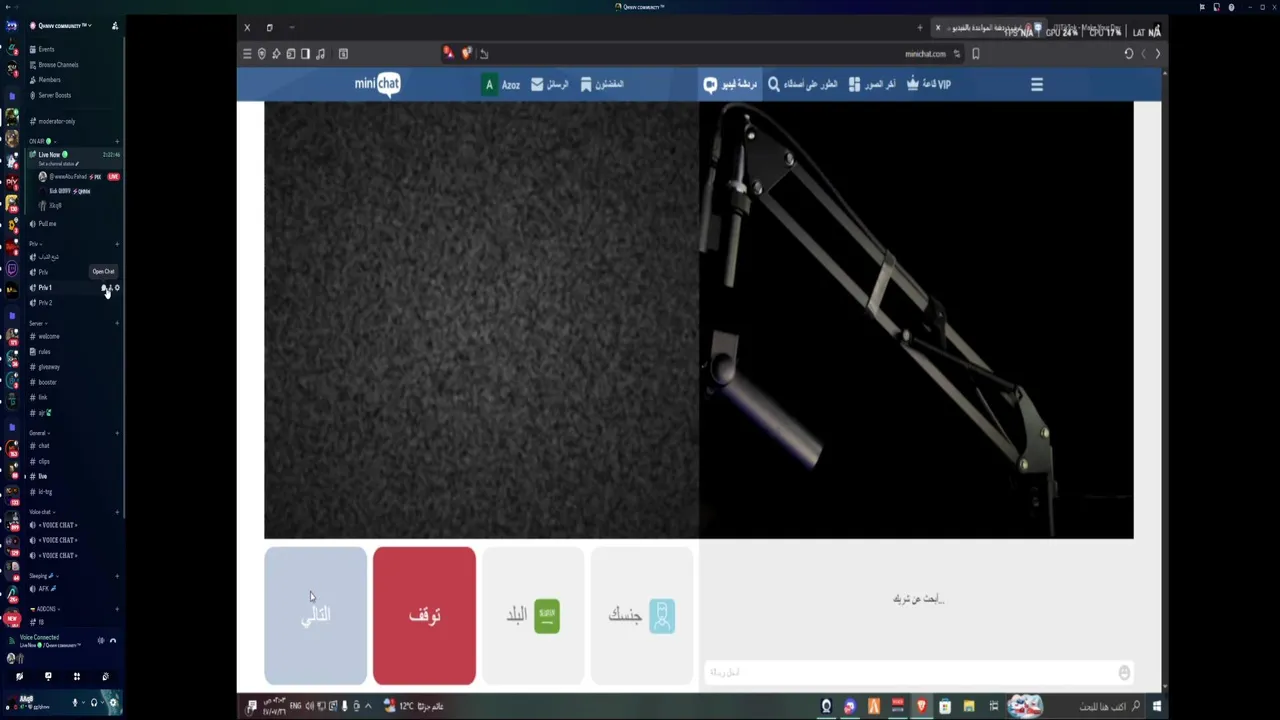Click the light-blue next button
This screenshot has height=720, width=1280.
coord(315,615)
